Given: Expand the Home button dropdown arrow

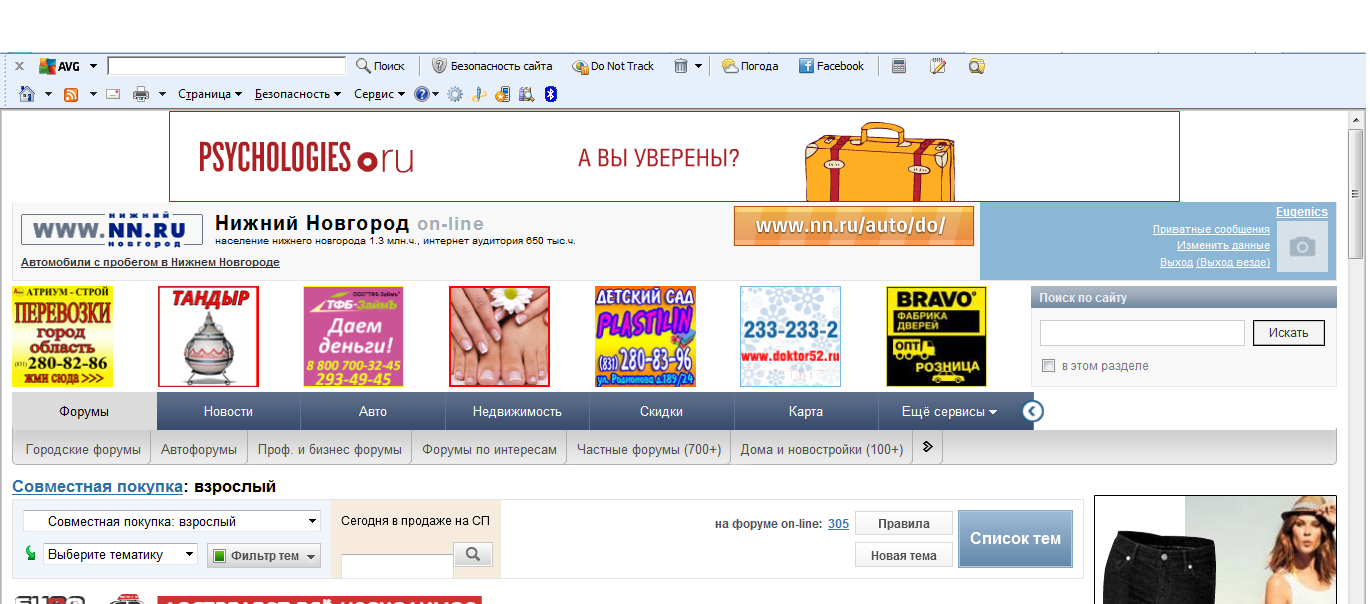Looking at the screenshot, I should (x=48, y=94).
